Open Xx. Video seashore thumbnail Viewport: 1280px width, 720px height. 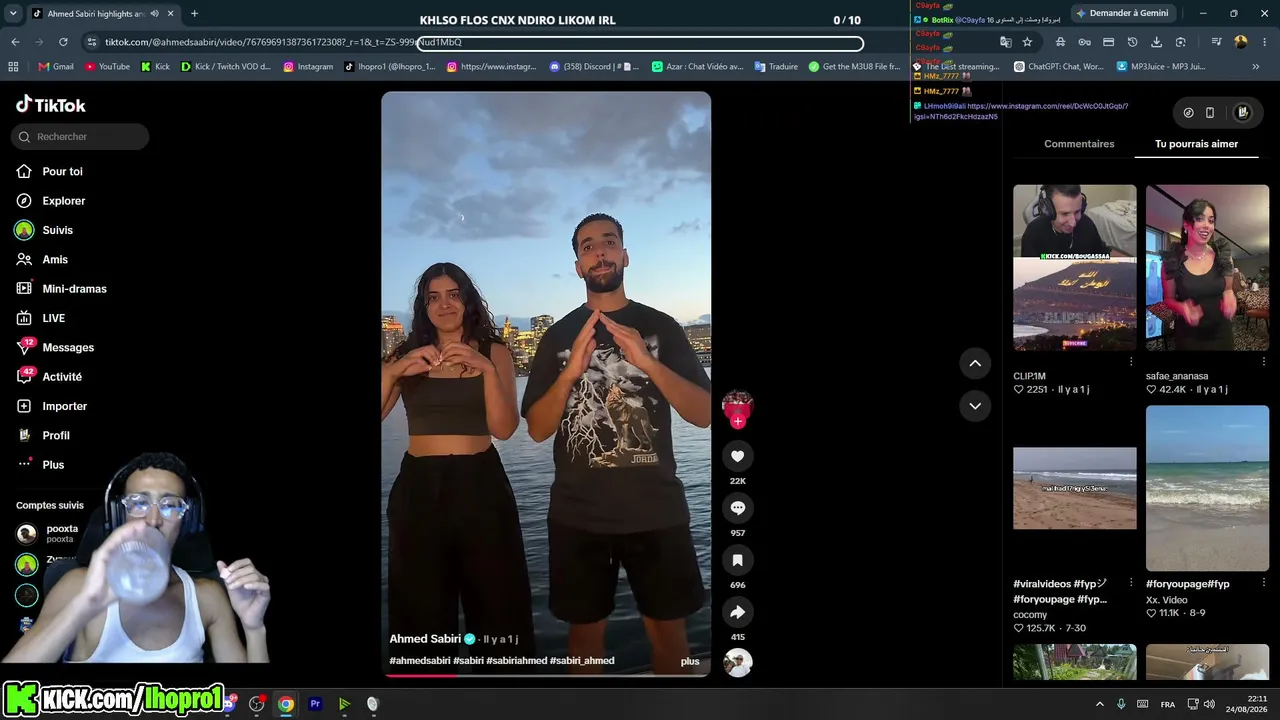(x=1207, y=488)
